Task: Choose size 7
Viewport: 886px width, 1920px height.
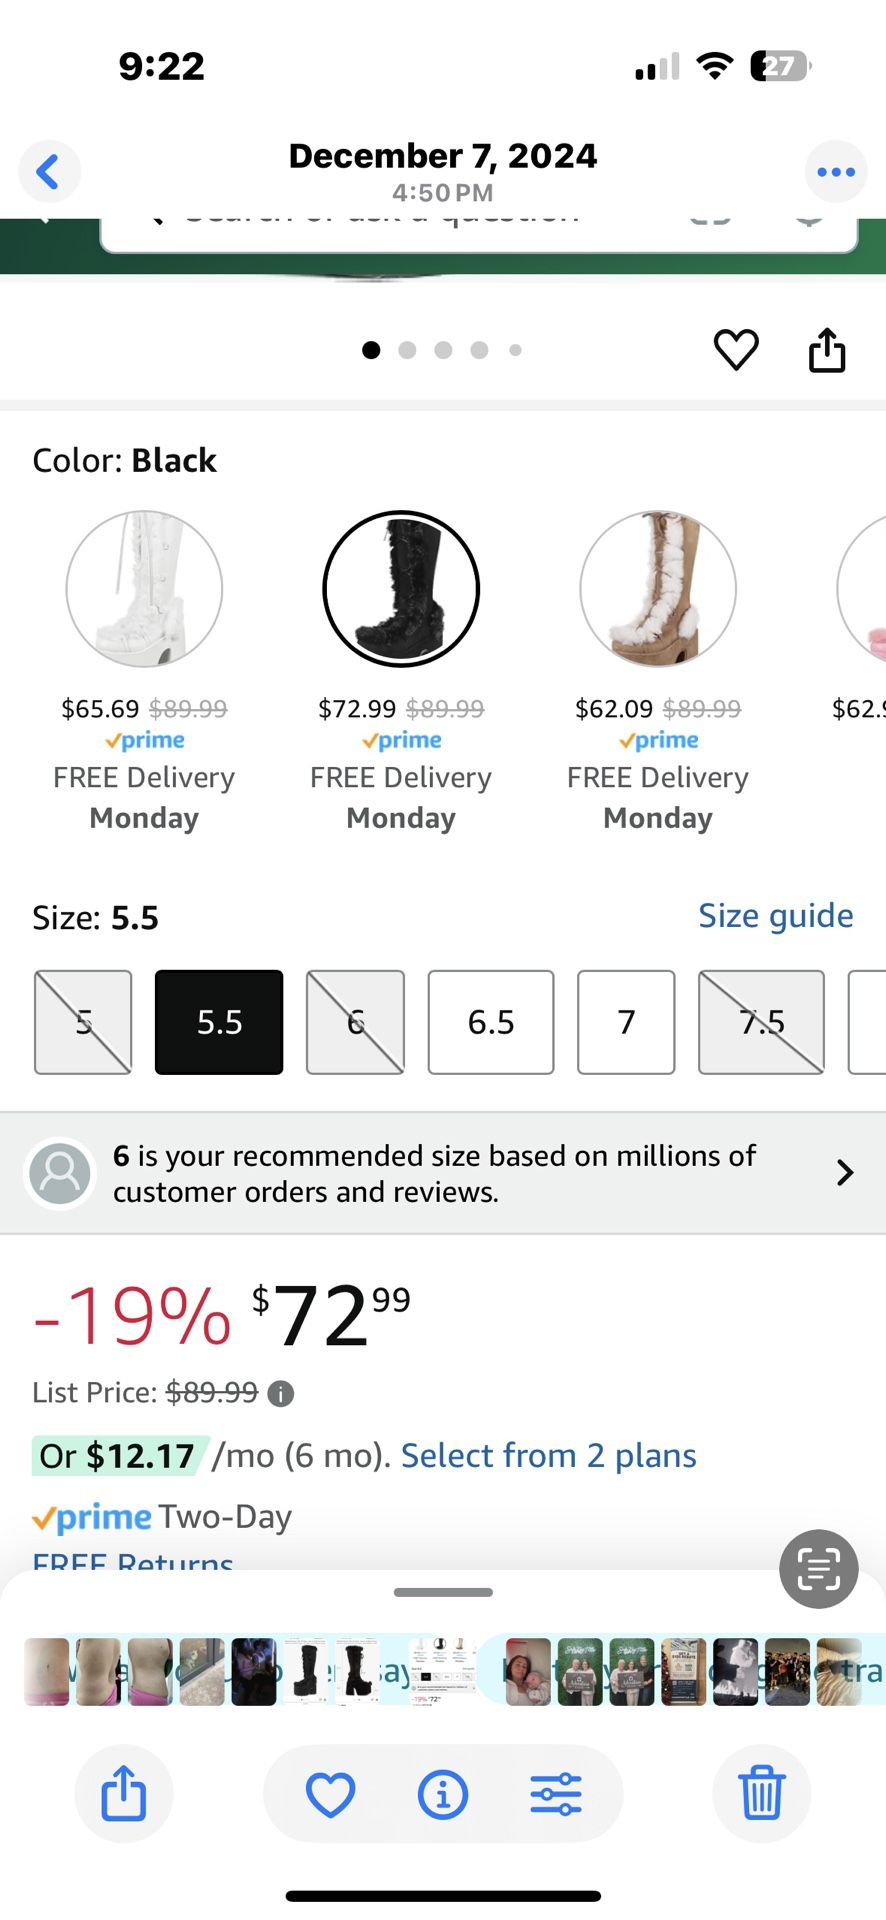Action: (626, 1022)
